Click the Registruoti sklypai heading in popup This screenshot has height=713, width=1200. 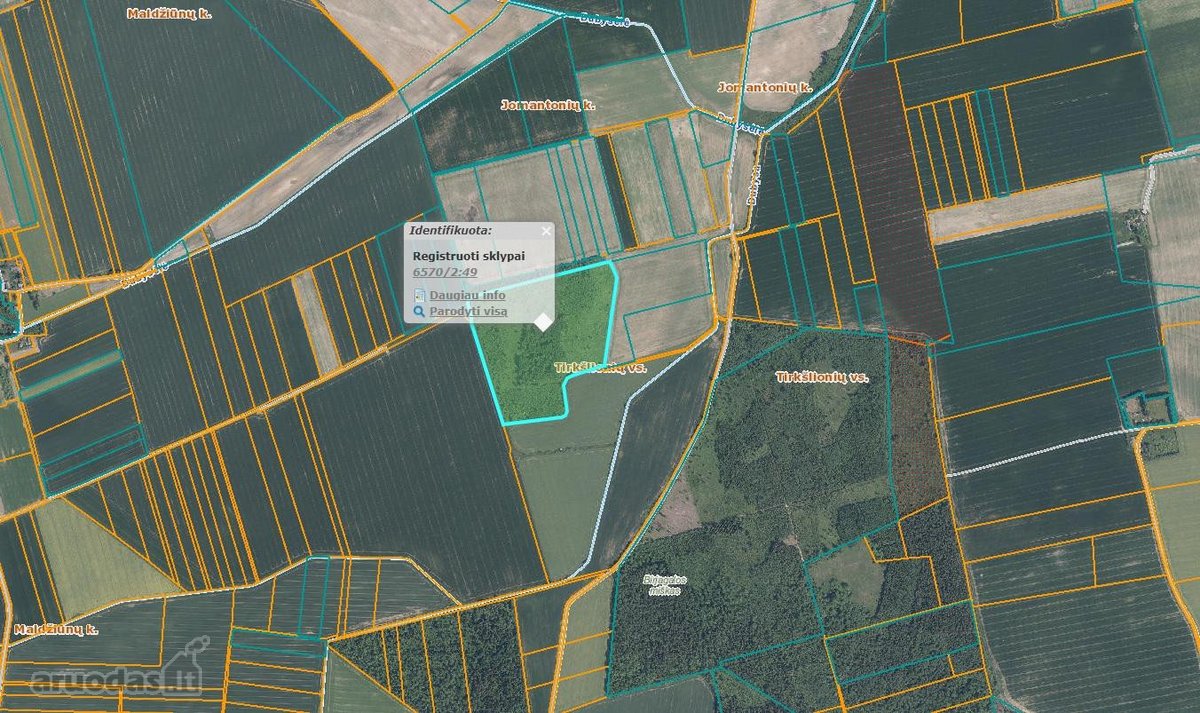[469, 256]
